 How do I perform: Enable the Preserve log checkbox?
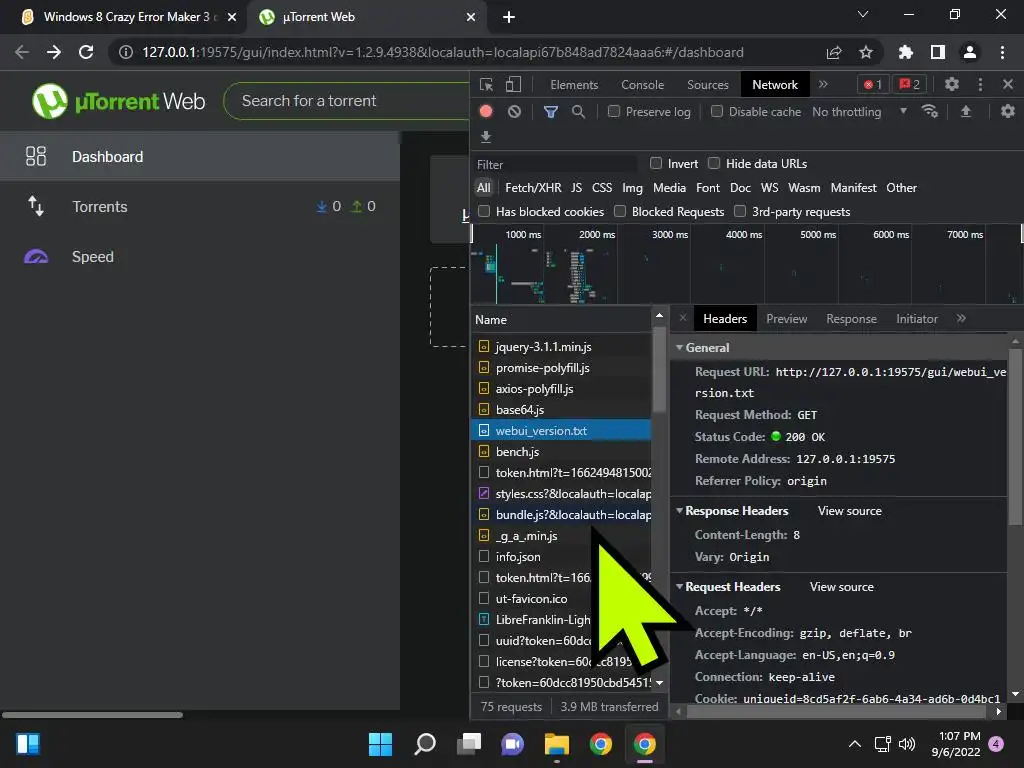(x=614, y=112)
